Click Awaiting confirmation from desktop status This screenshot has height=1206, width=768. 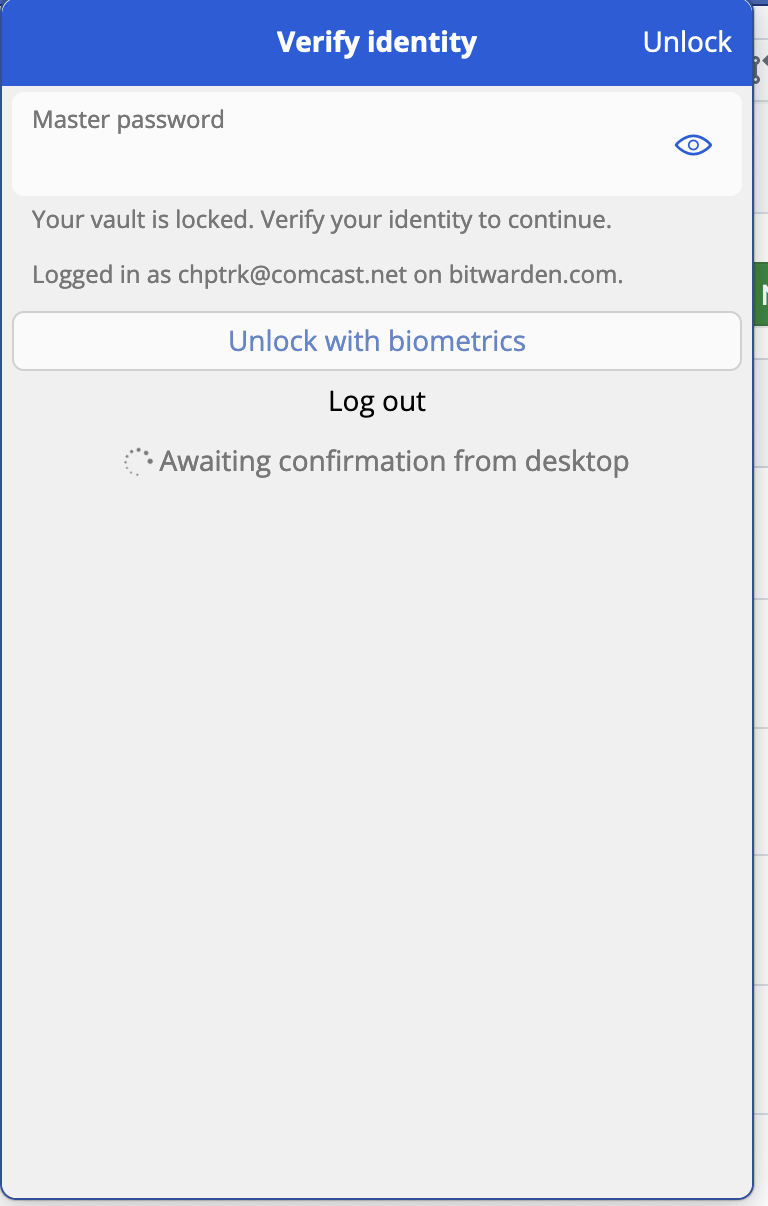point(396,461)
